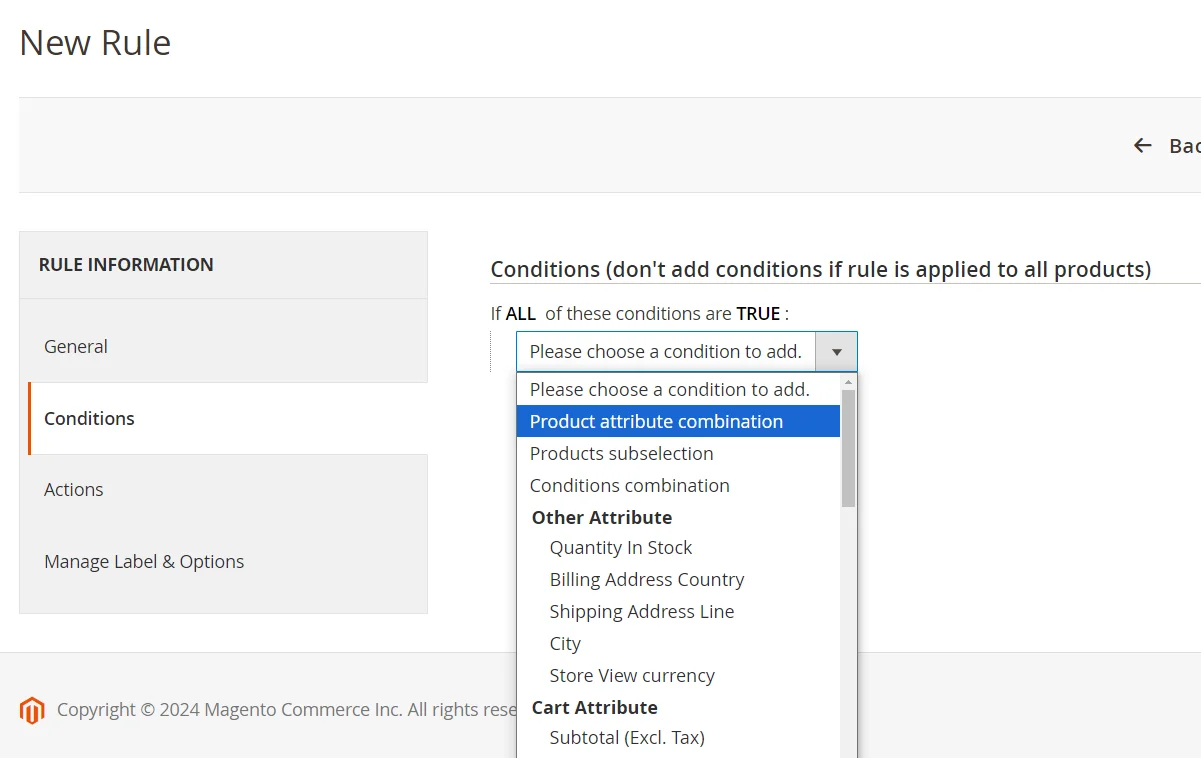
Task: Go to the Actions tab
Action: (74, 490)
